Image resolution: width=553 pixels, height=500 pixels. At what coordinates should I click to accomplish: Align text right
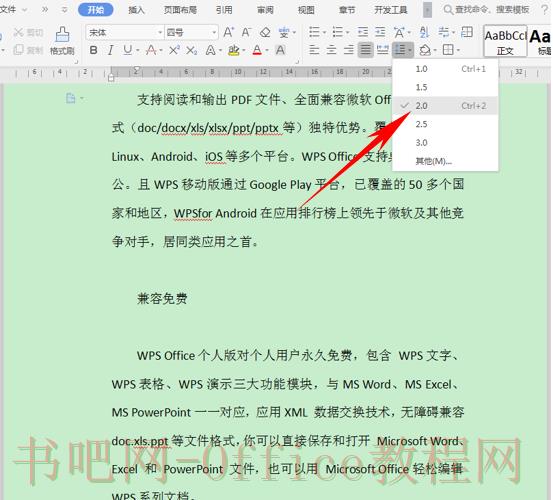tap(348, 50)
